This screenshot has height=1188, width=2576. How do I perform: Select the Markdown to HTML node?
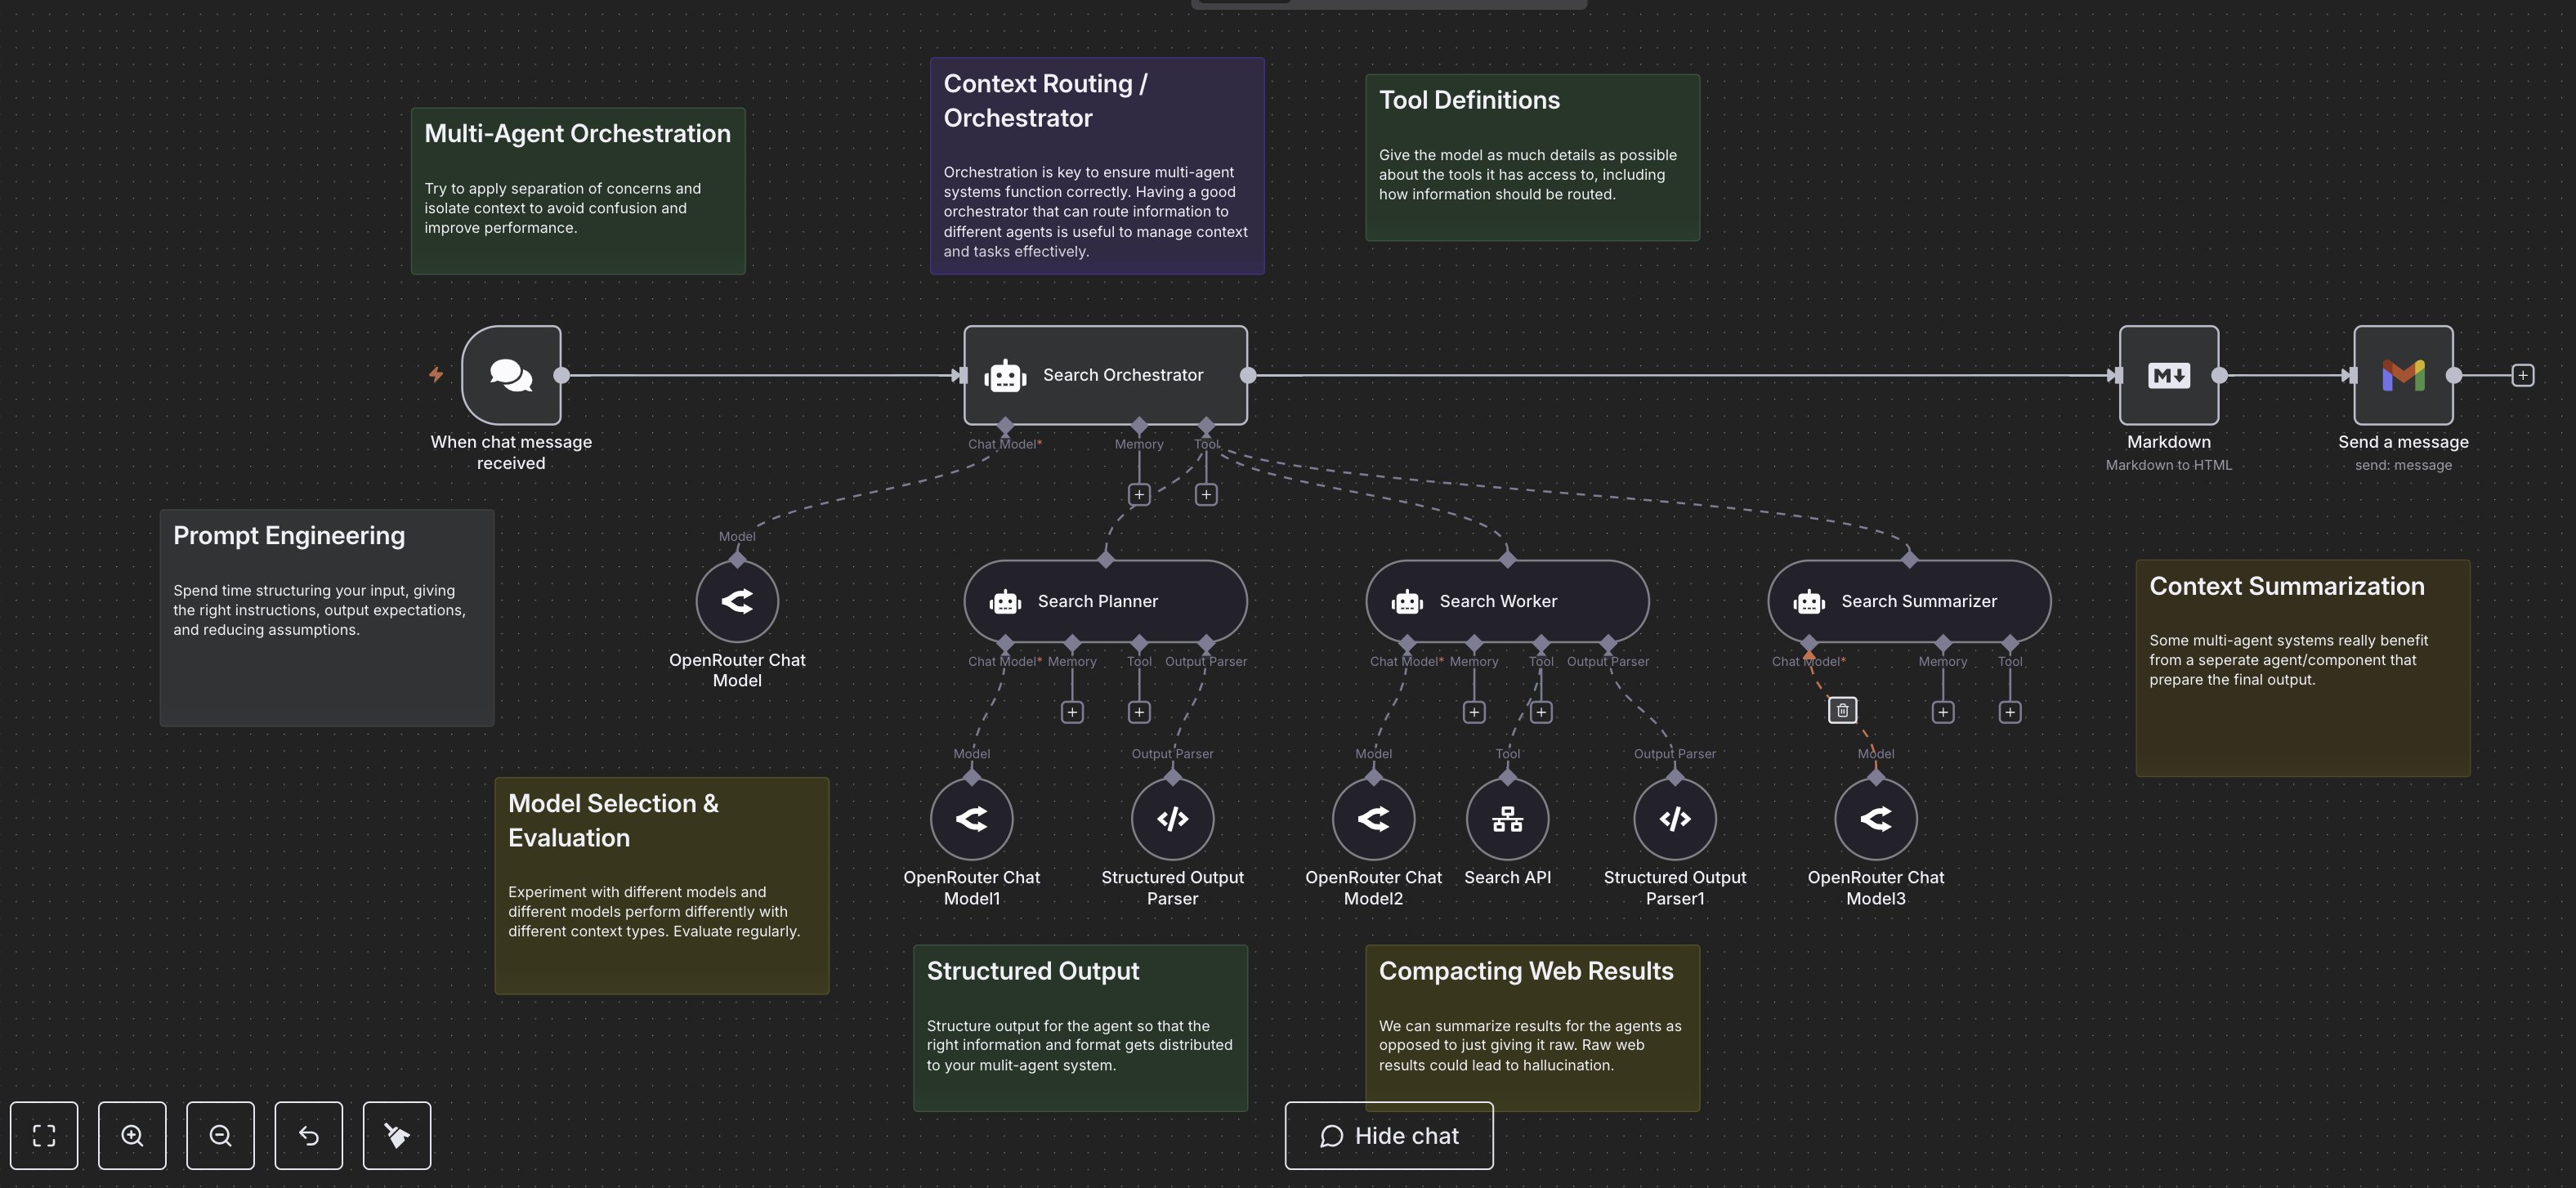point(2168,375)
